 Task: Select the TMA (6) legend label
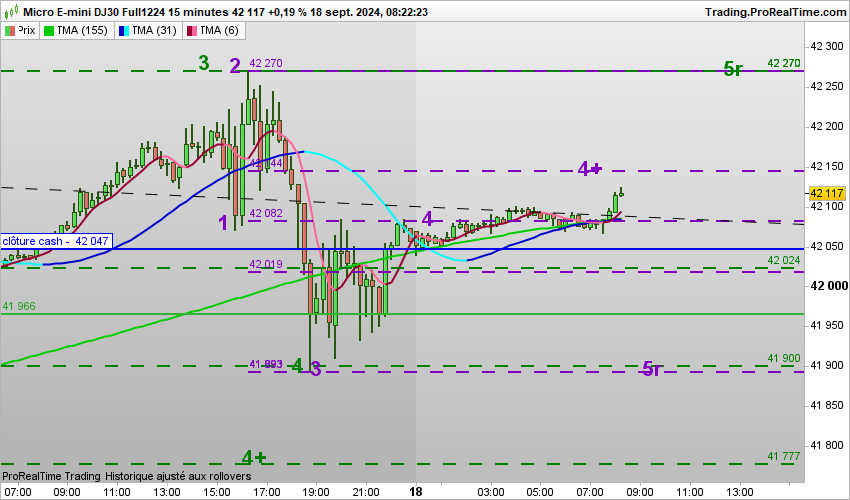219,30
